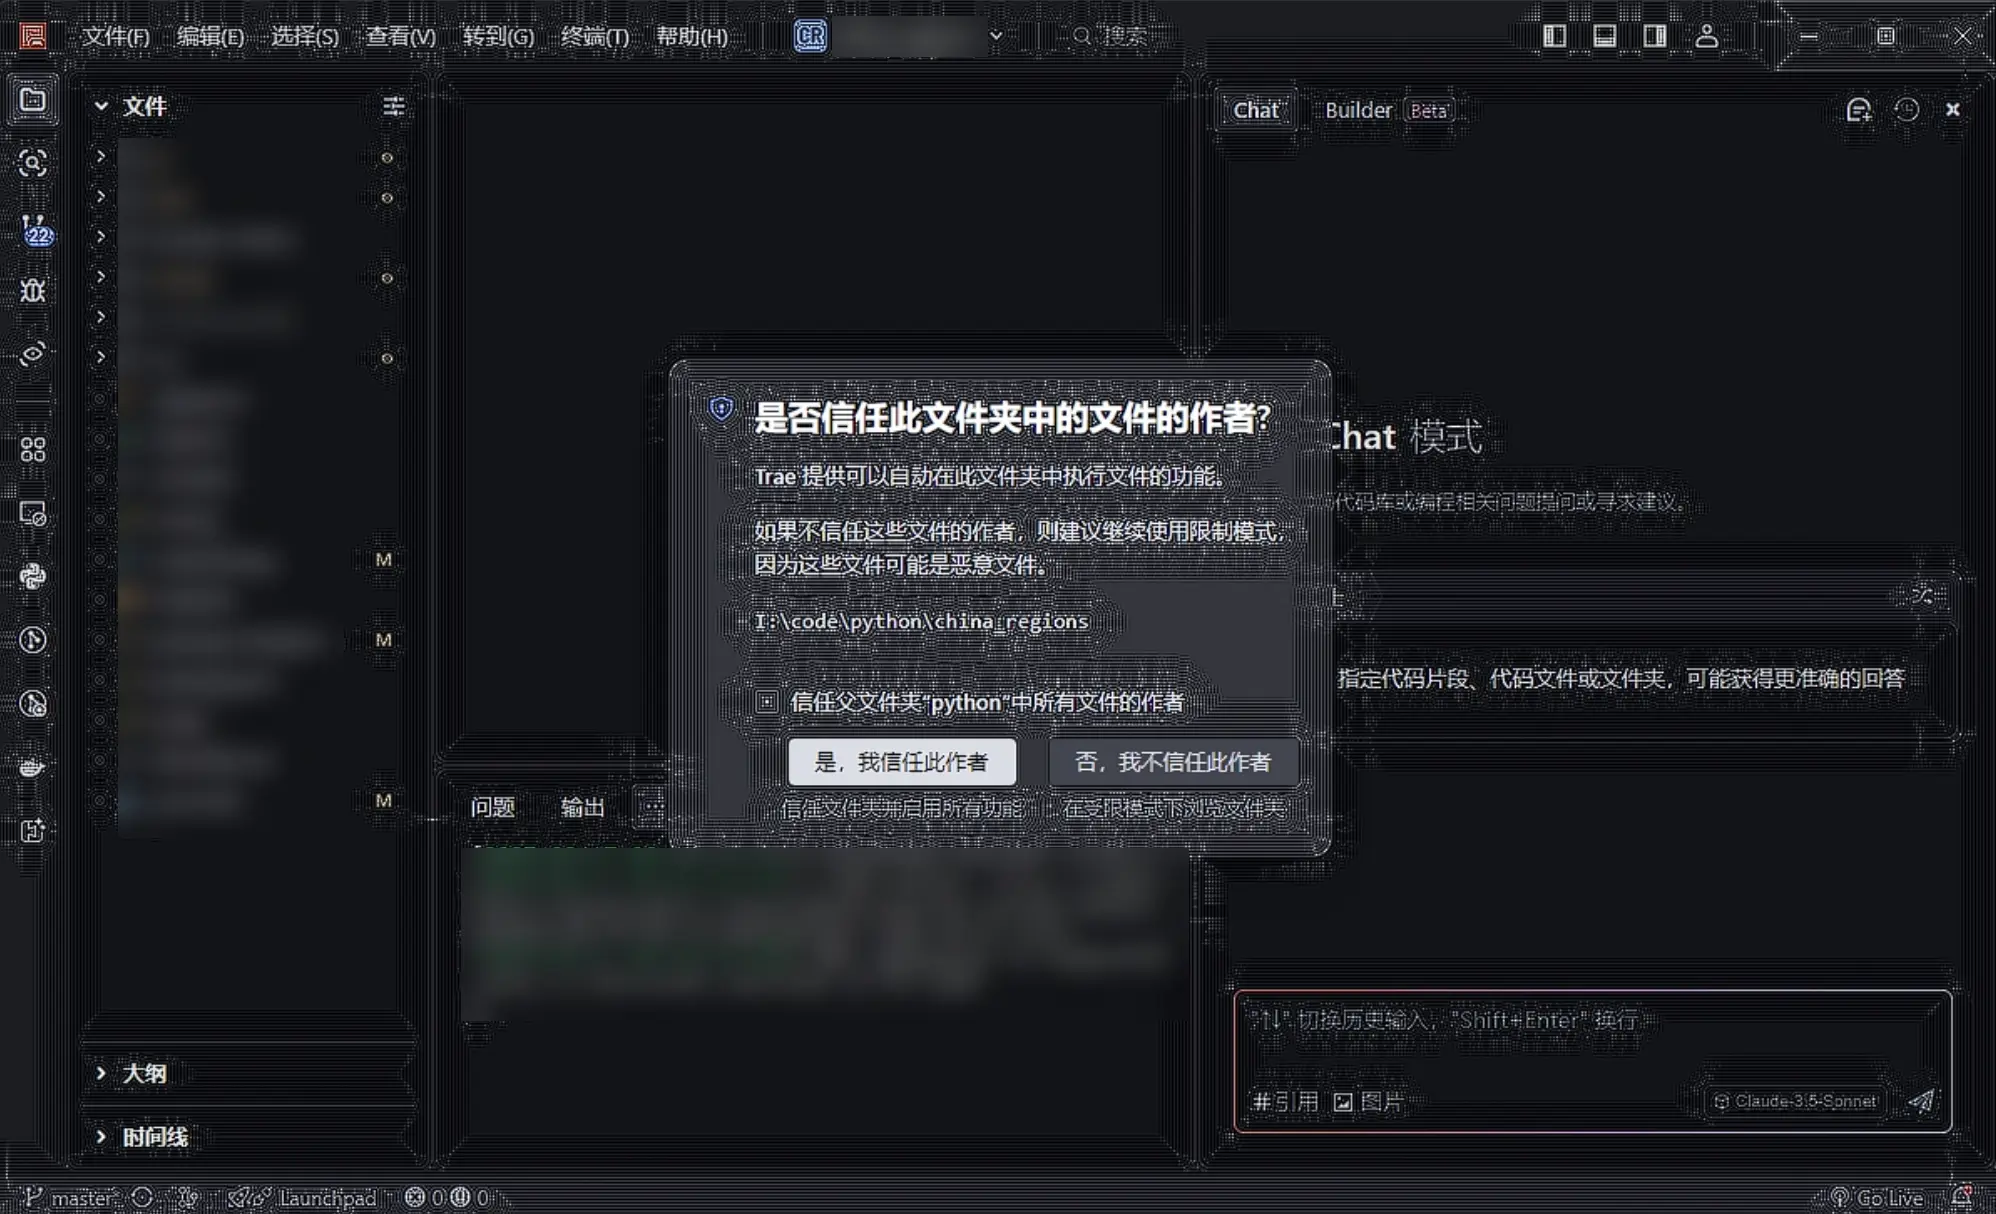Open the 终端(T) menu
This screenshot has height=1214, width=1996.
click(x=594, y=37)
